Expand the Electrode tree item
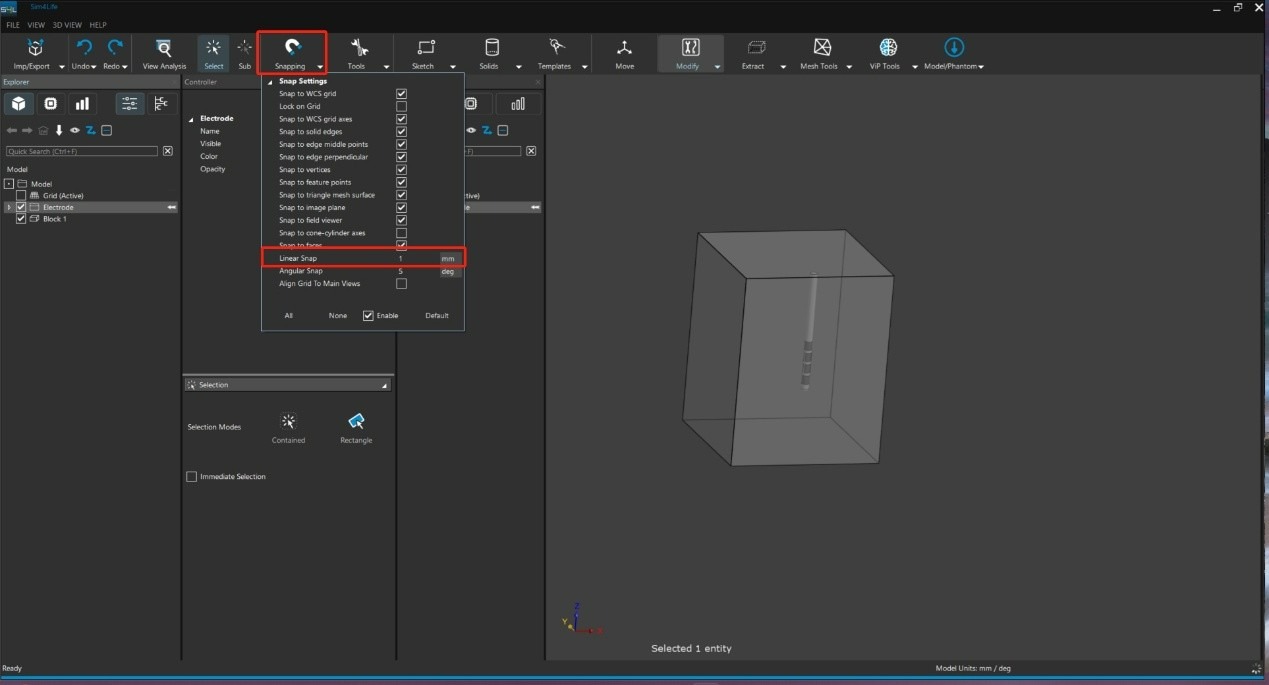Screen dimensions: 1269x685 (9, 207)
